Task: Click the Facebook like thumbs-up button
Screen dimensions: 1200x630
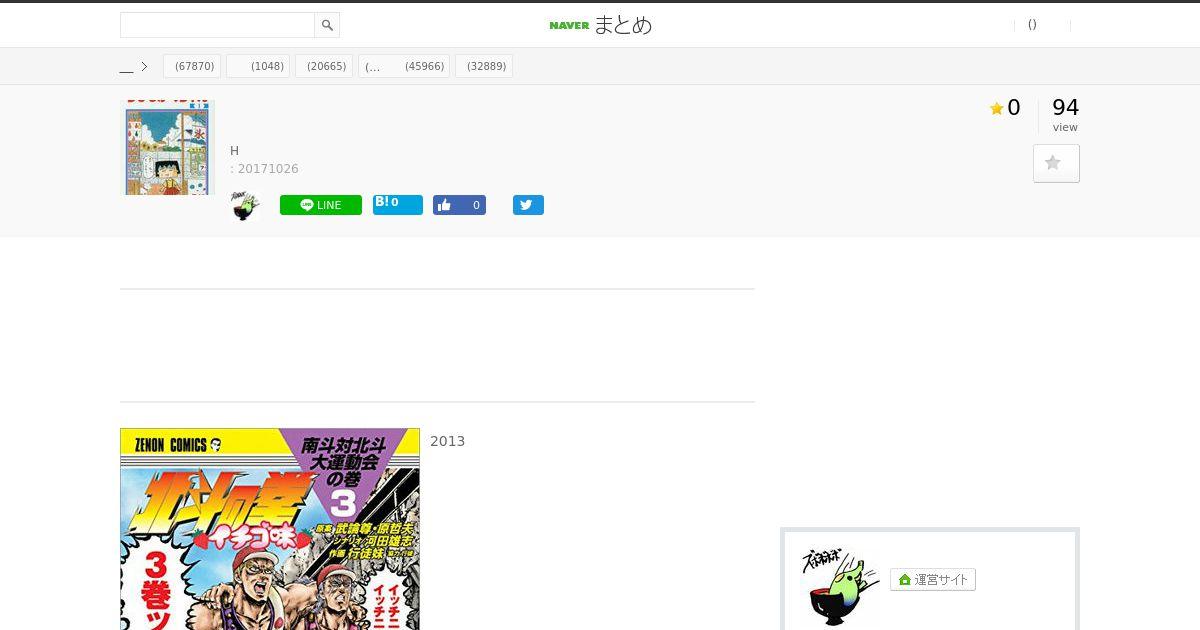Action: pos(459,205)
